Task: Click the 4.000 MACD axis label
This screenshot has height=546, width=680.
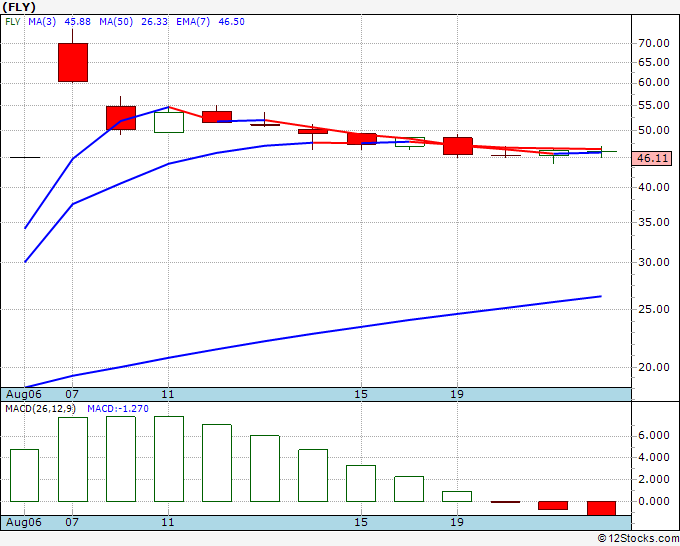Action: click(x=654, y=458)
